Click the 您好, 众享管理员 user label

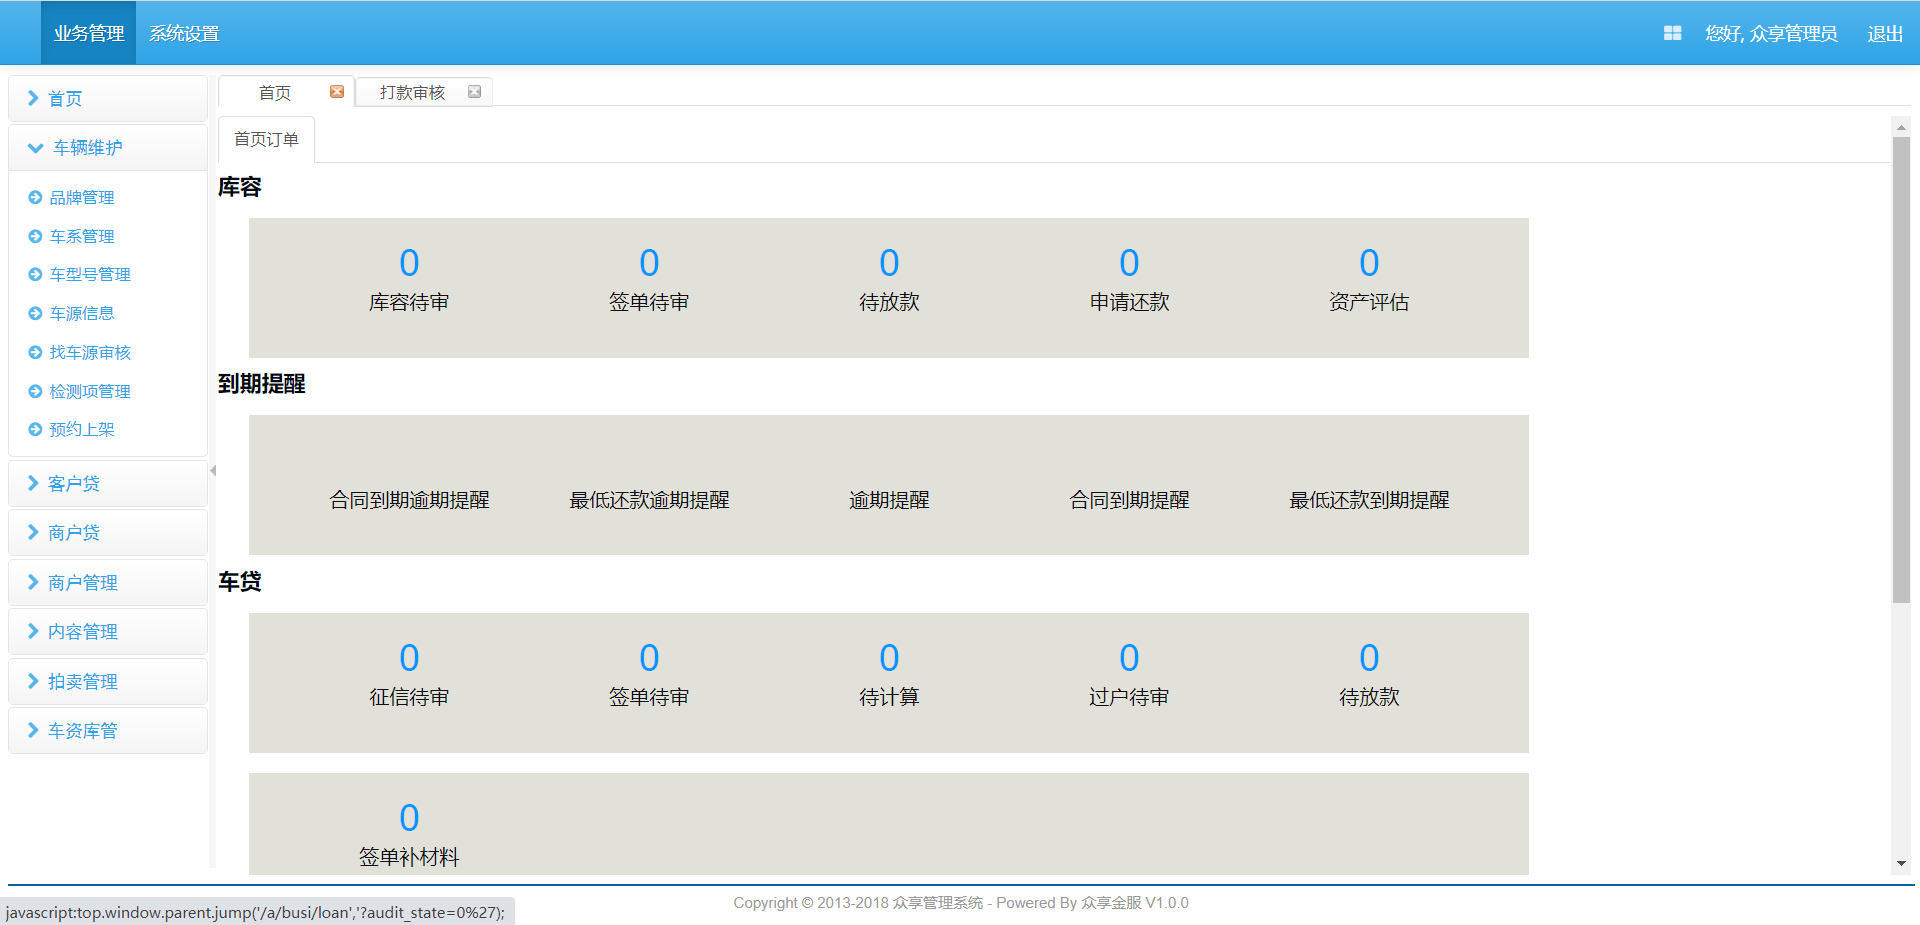[1771, 33]
